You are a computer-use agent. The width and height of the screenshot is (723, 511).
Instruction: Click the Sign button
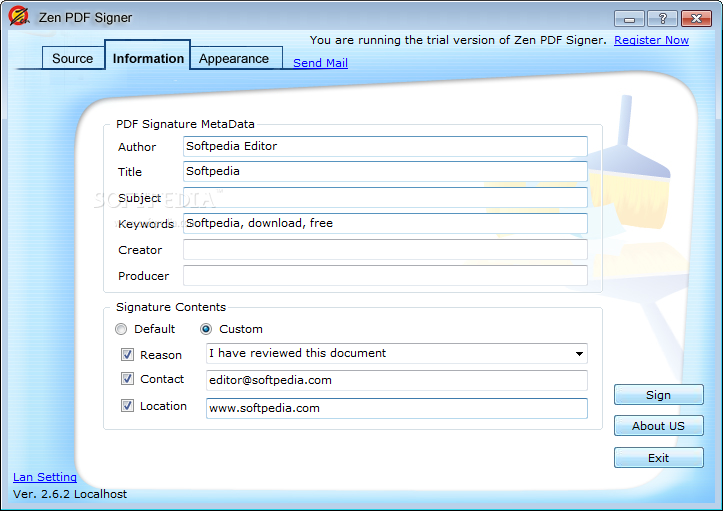(x=658, y=395)
